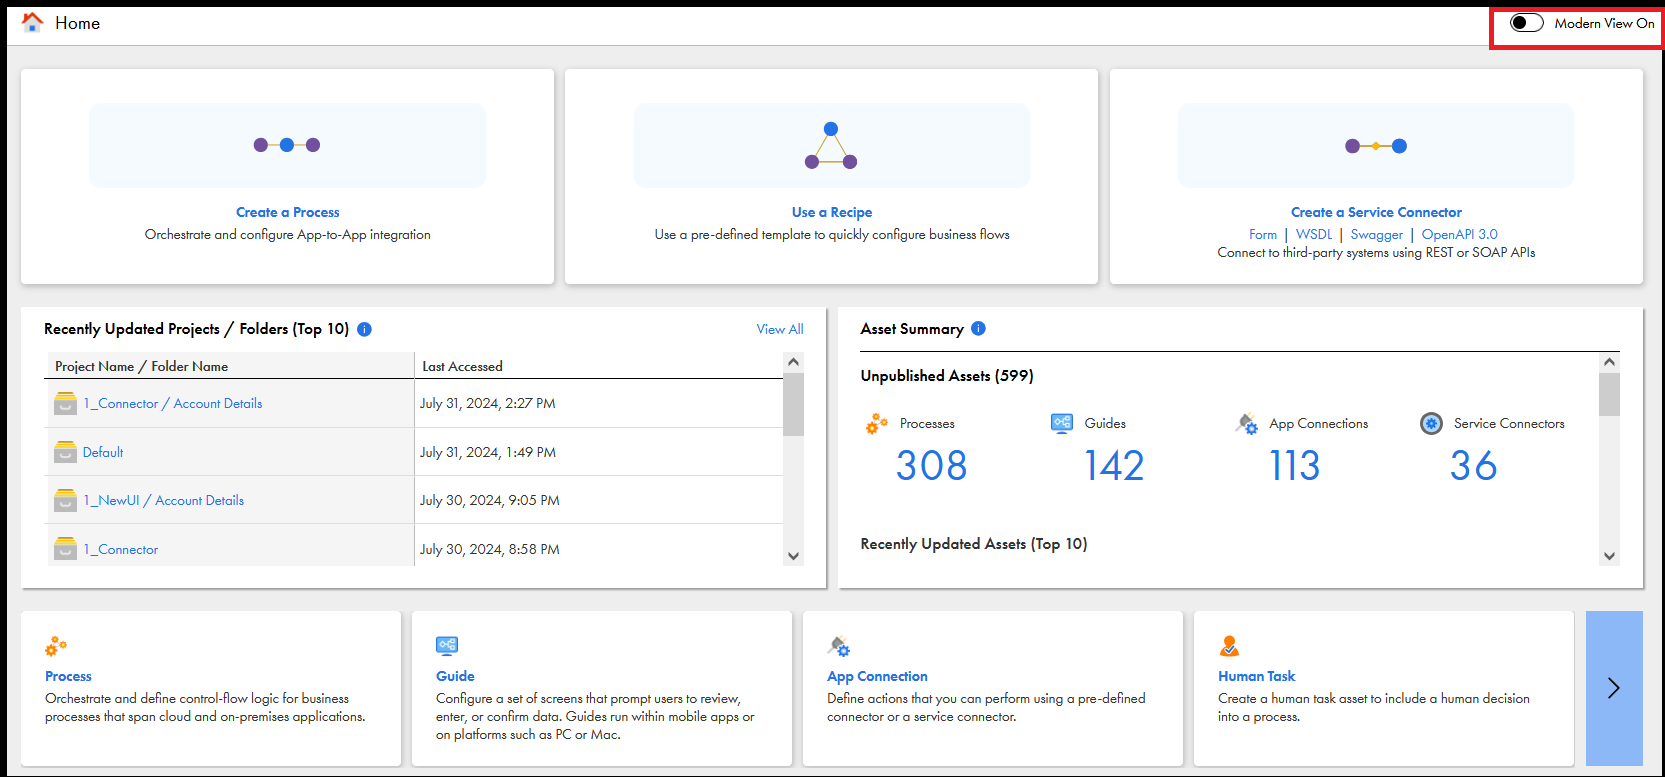Show info for Recently Updated Projects

[x=365, y=329]
